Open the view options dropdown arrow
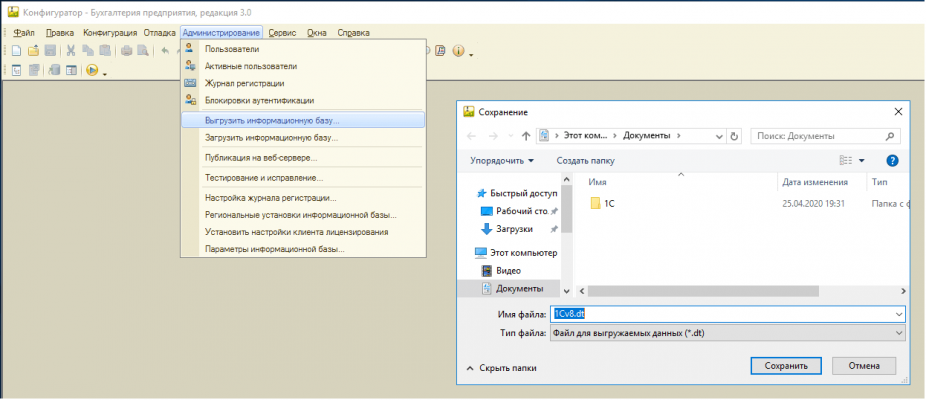The width and height of the screenshot is (926, 400). (861, 160)
